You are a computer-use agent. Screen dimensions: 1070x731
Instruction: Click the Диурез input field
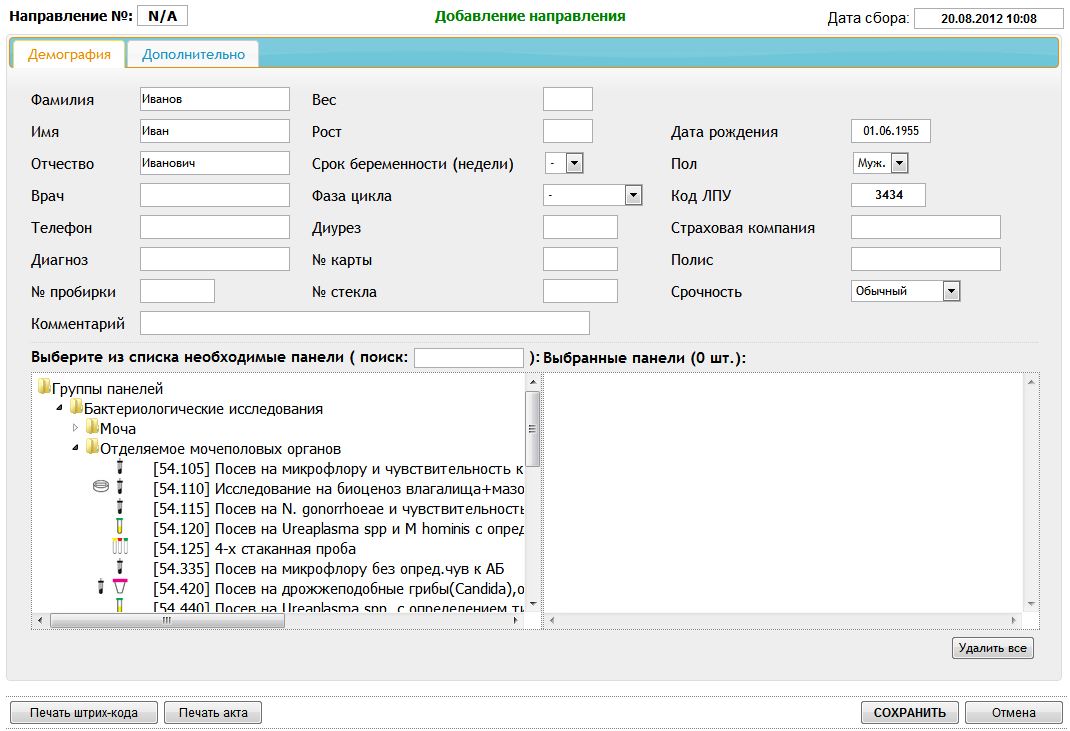click(580, 227)
